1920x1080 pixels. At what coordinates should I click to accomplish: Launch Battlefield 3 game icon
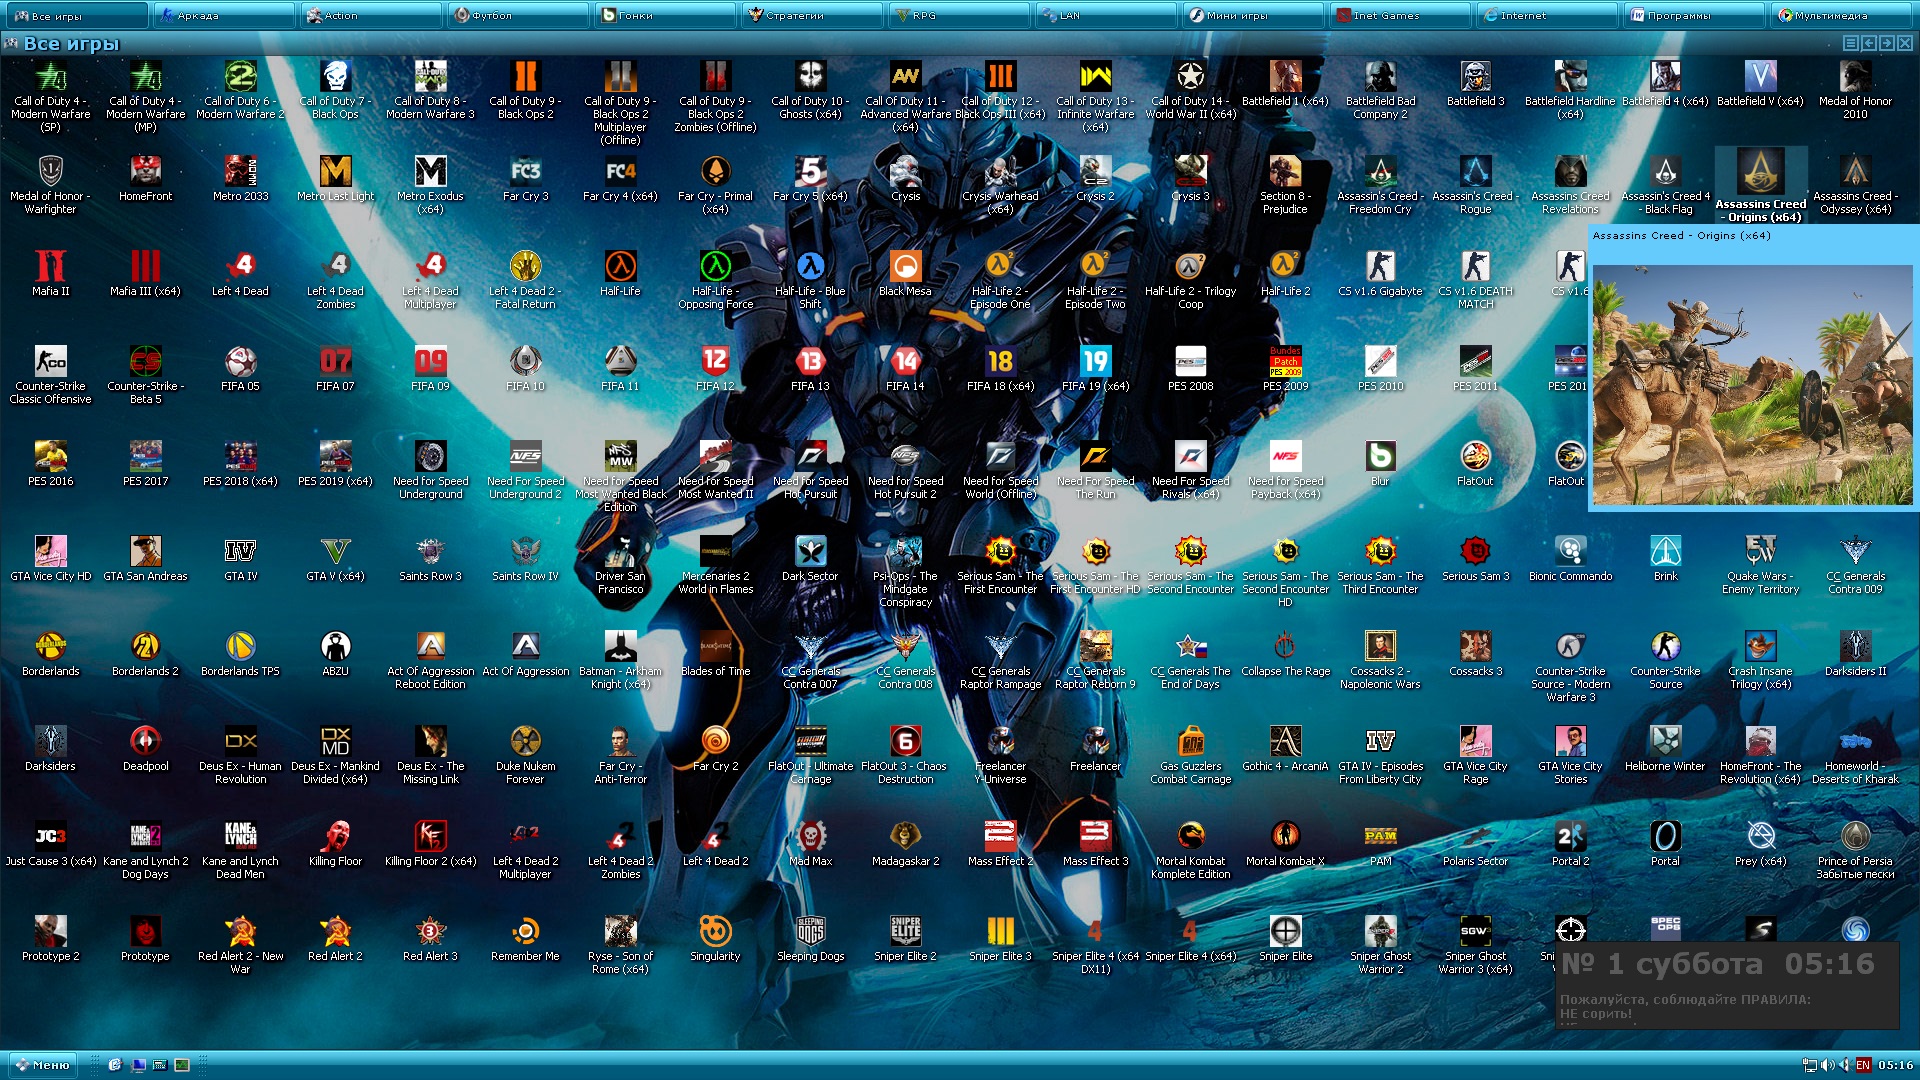point(1475,84)
